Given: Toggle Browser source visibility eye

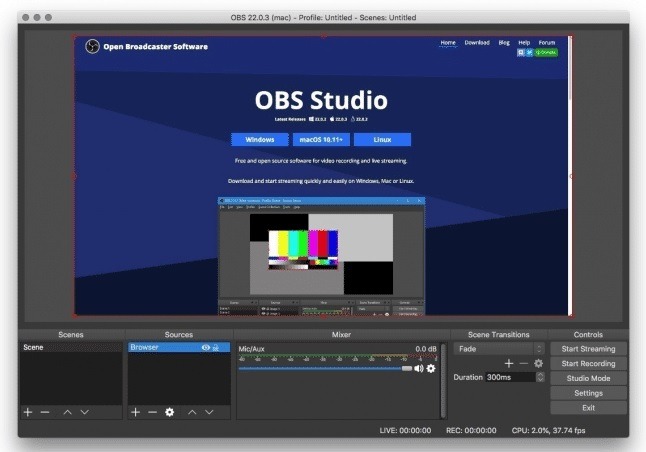Looking at the screenshot, I should (x=206, y=348).
